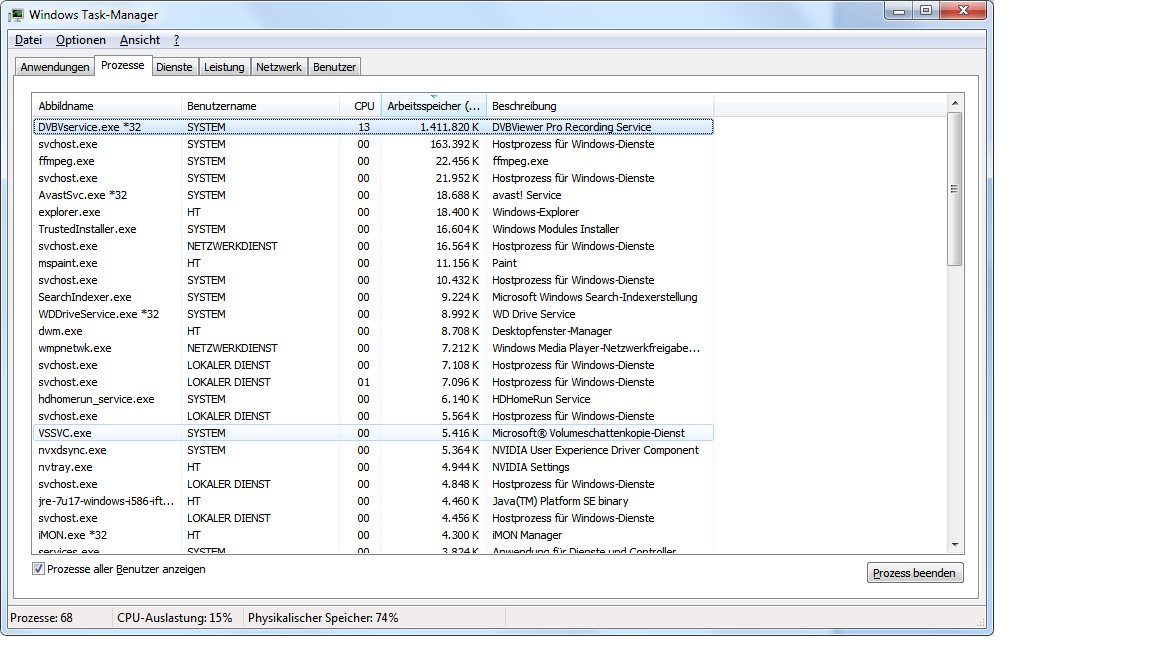Image resolution: width=1152 pixels, height=648 pixels.
Task: Switch to the Dienste tab
Action: [x=174, y=67]
